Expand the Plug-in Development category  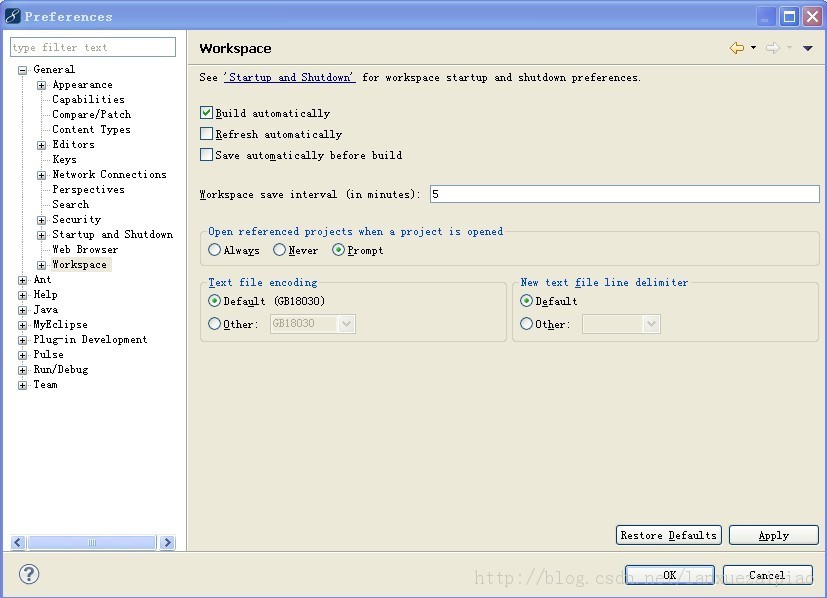click(x=22, y=340)
